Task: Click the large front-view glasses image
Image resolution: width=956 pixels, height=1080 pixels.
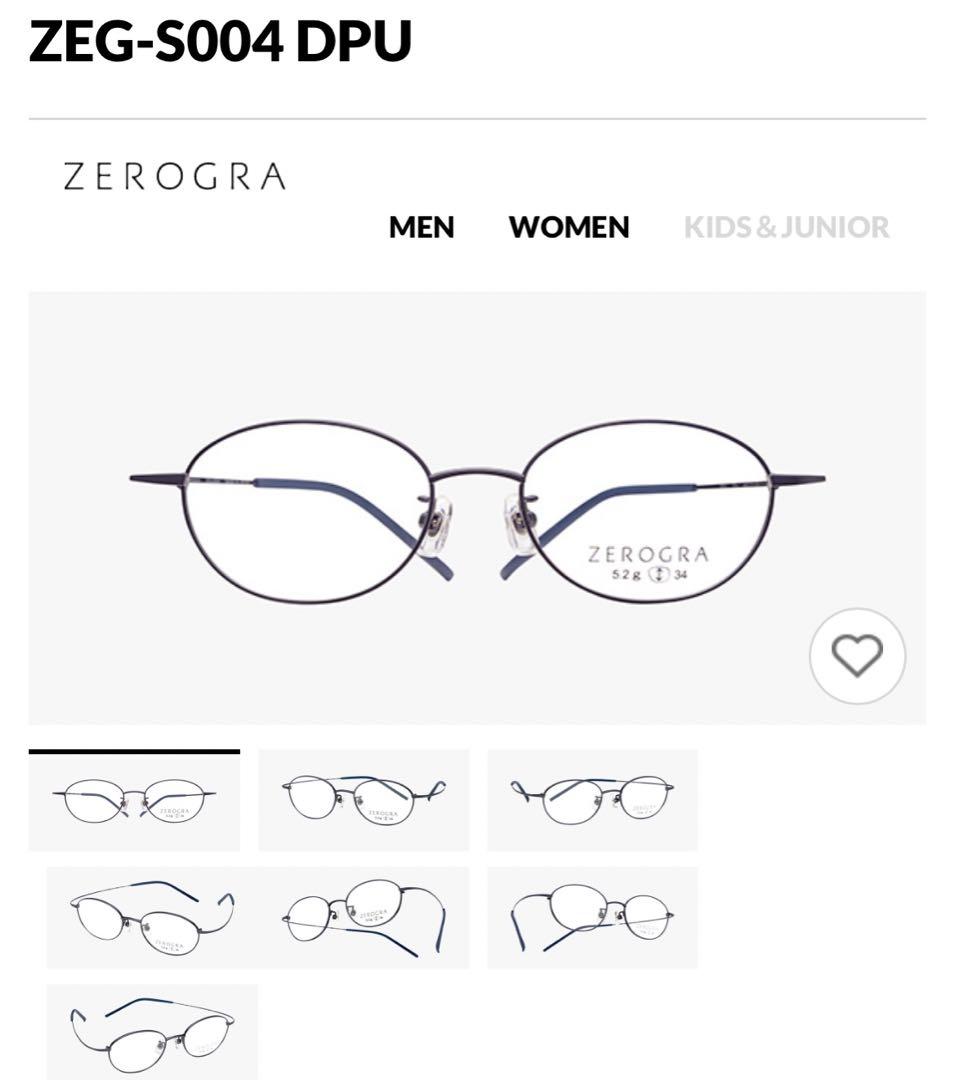Action: (x=477, y=508)
